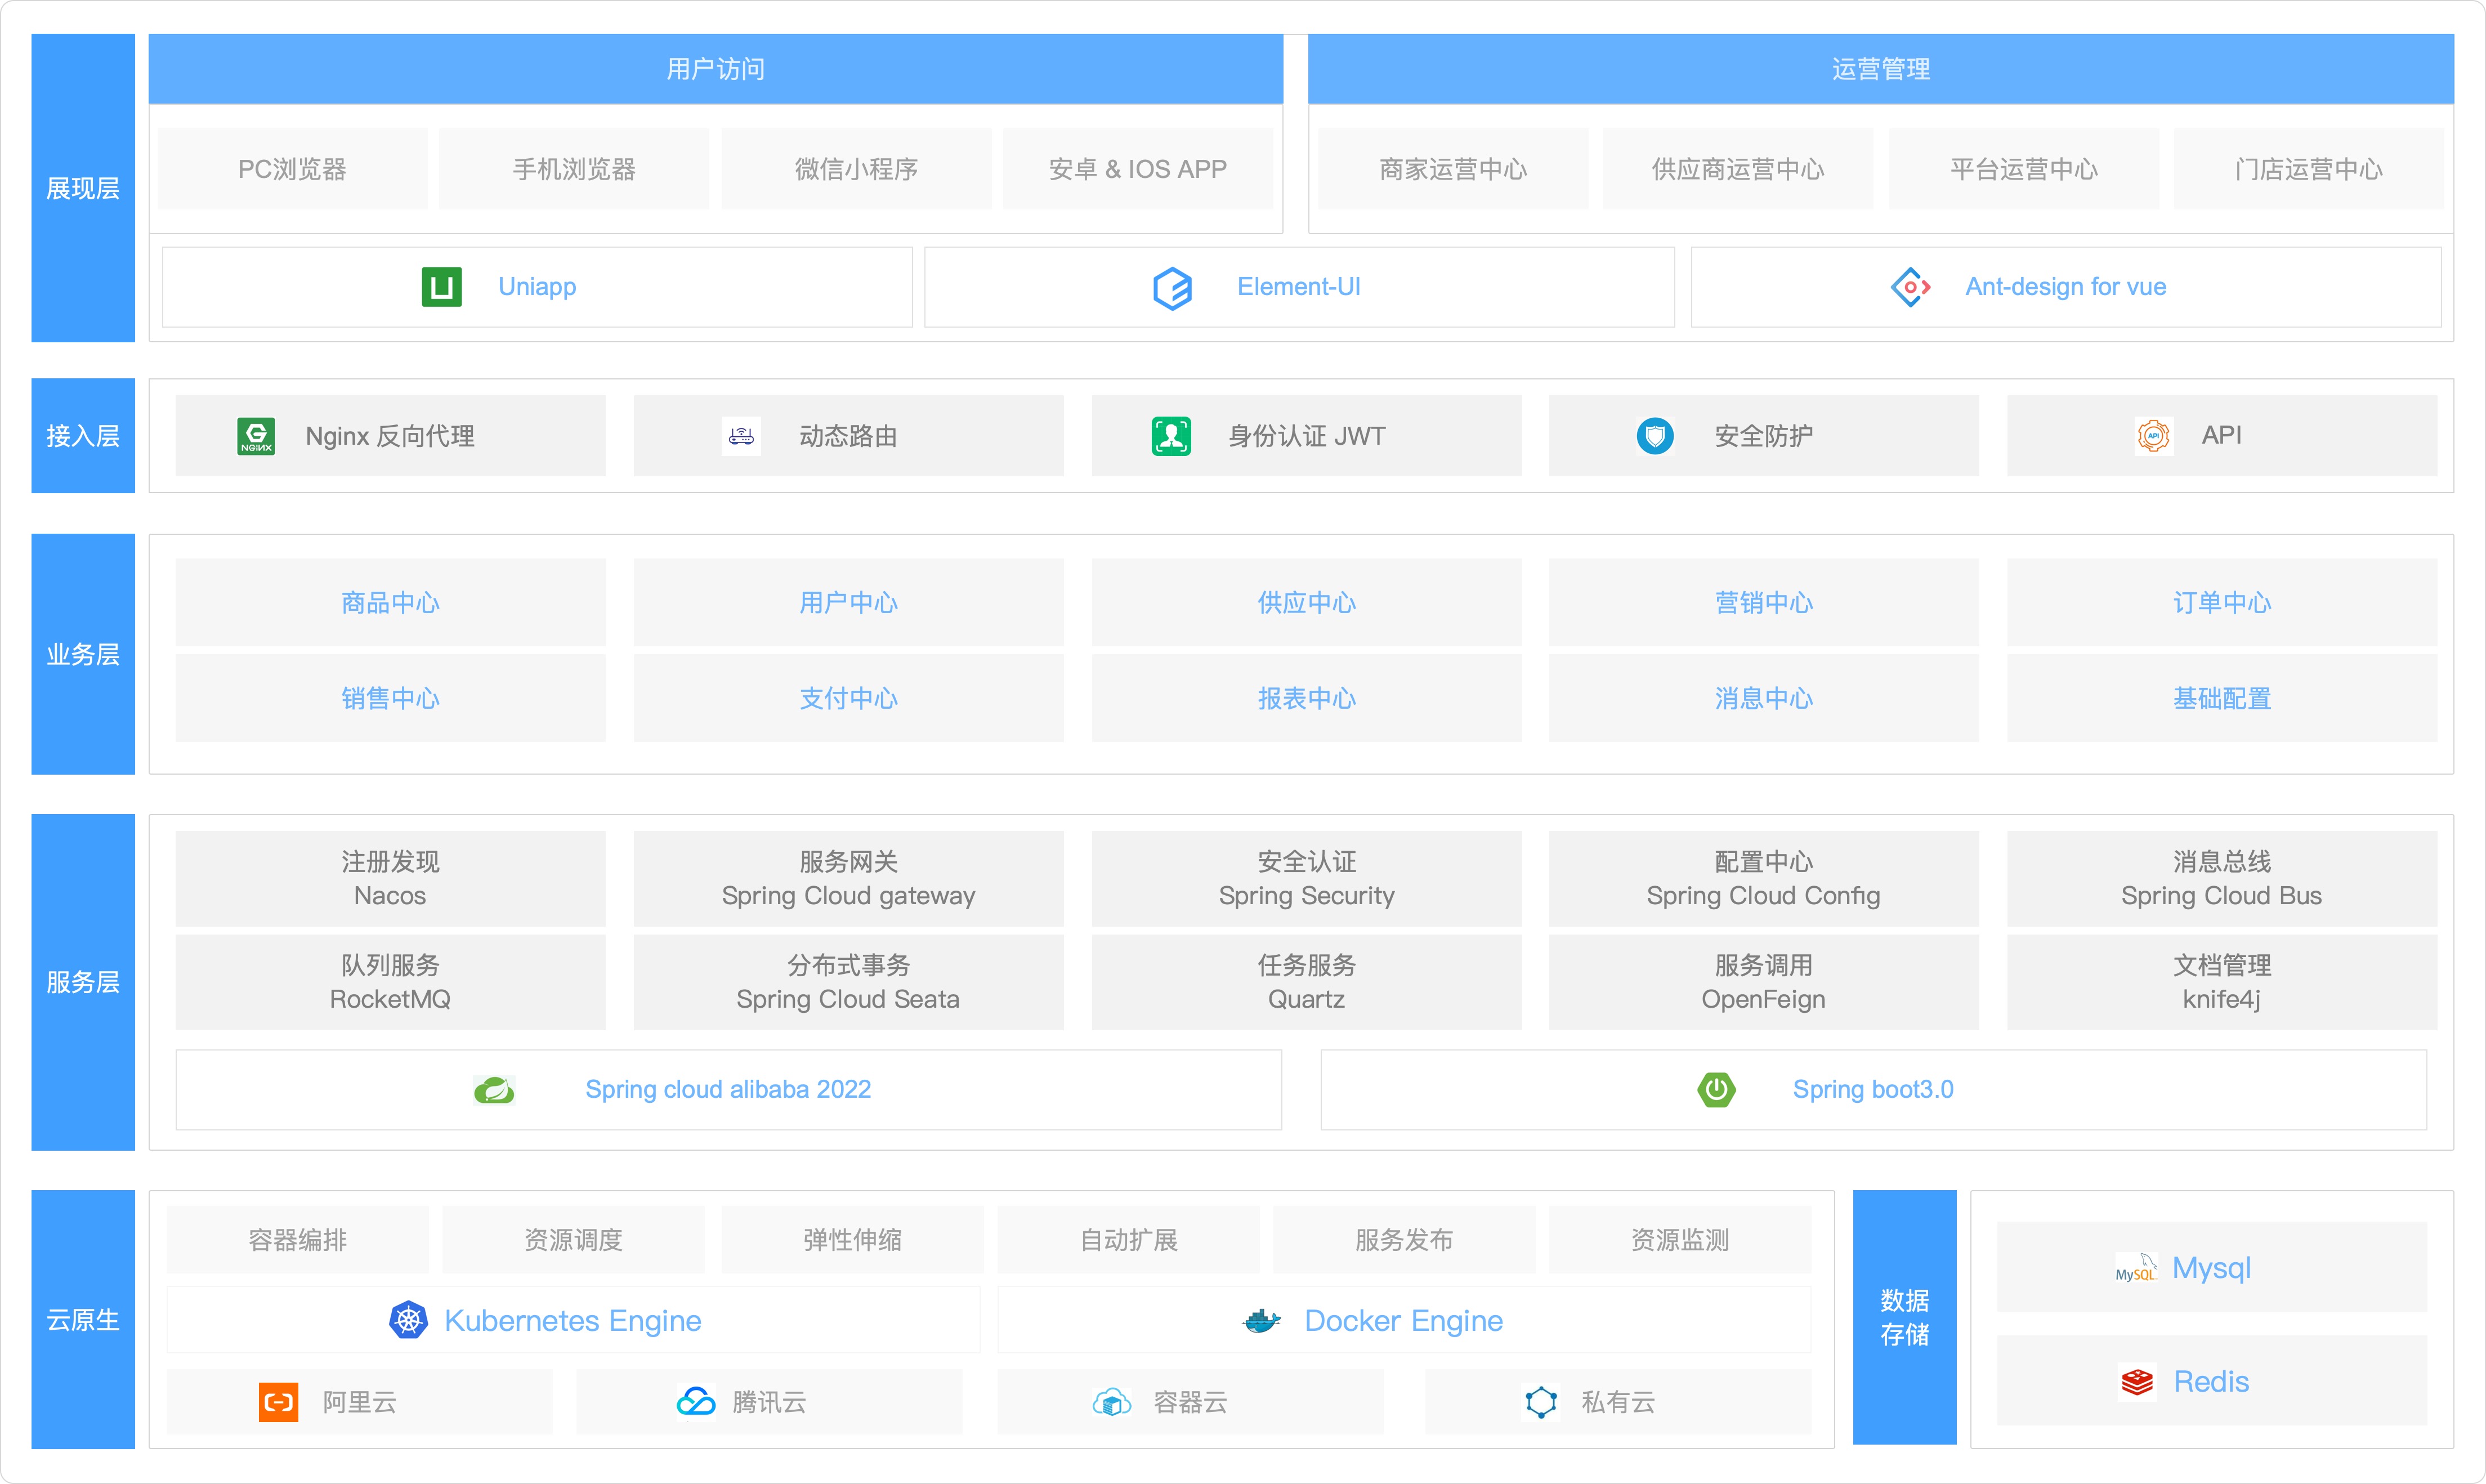Click the blue shield icon beside 安全防护
2486x1484 pixels.
click(1655, 436)
